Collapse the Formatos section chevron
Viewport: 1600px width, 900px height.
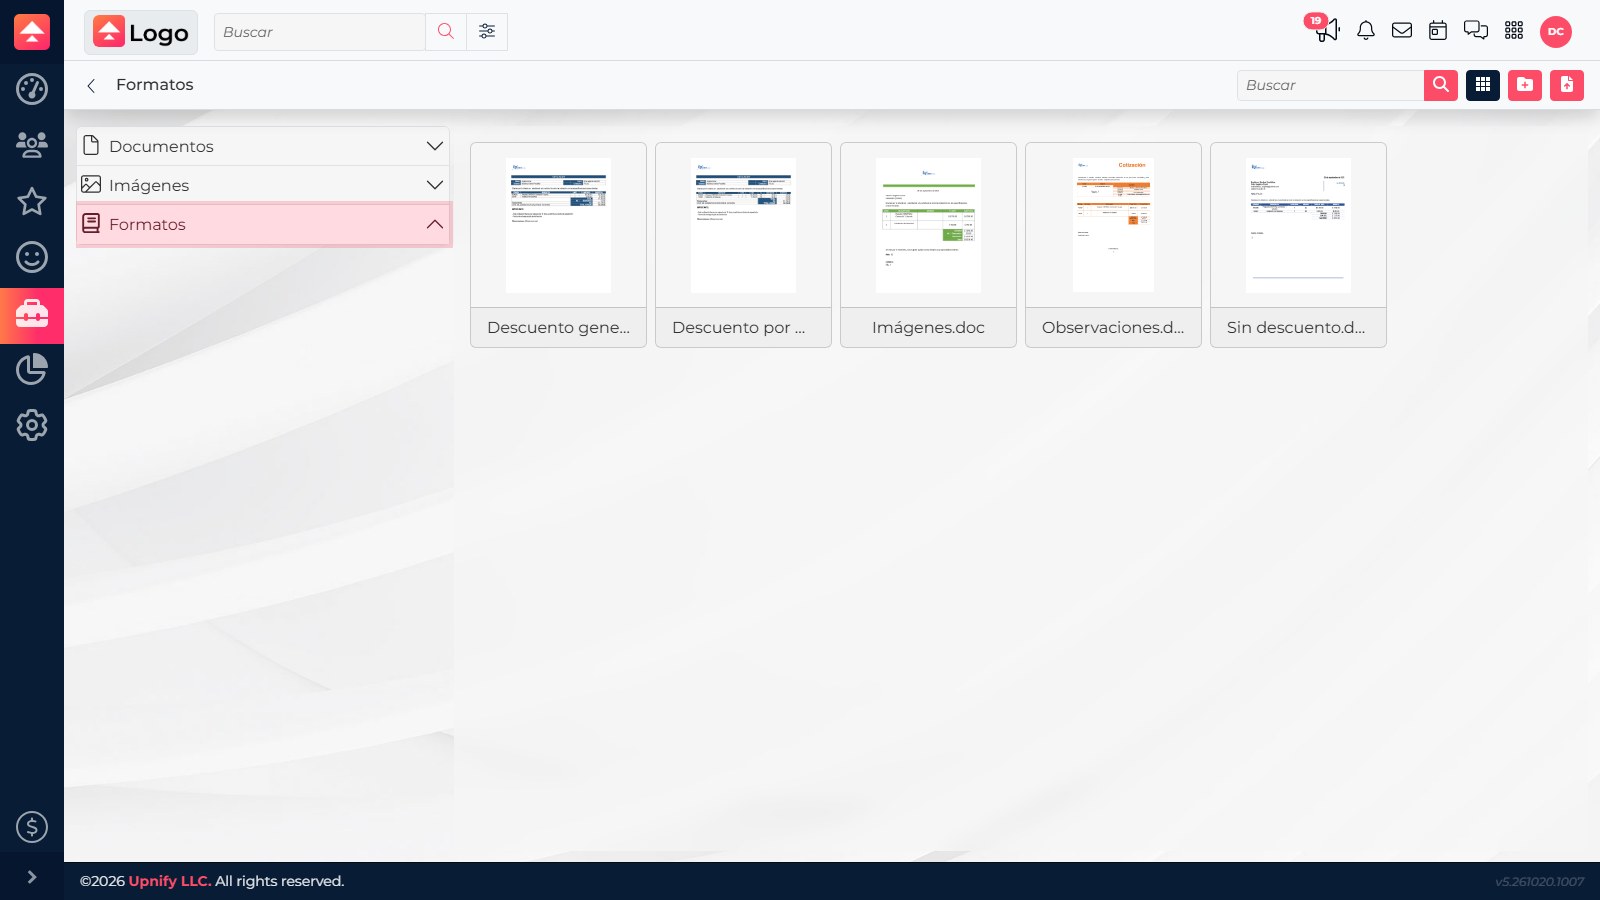pyautogui.click(x=434, y=224)
